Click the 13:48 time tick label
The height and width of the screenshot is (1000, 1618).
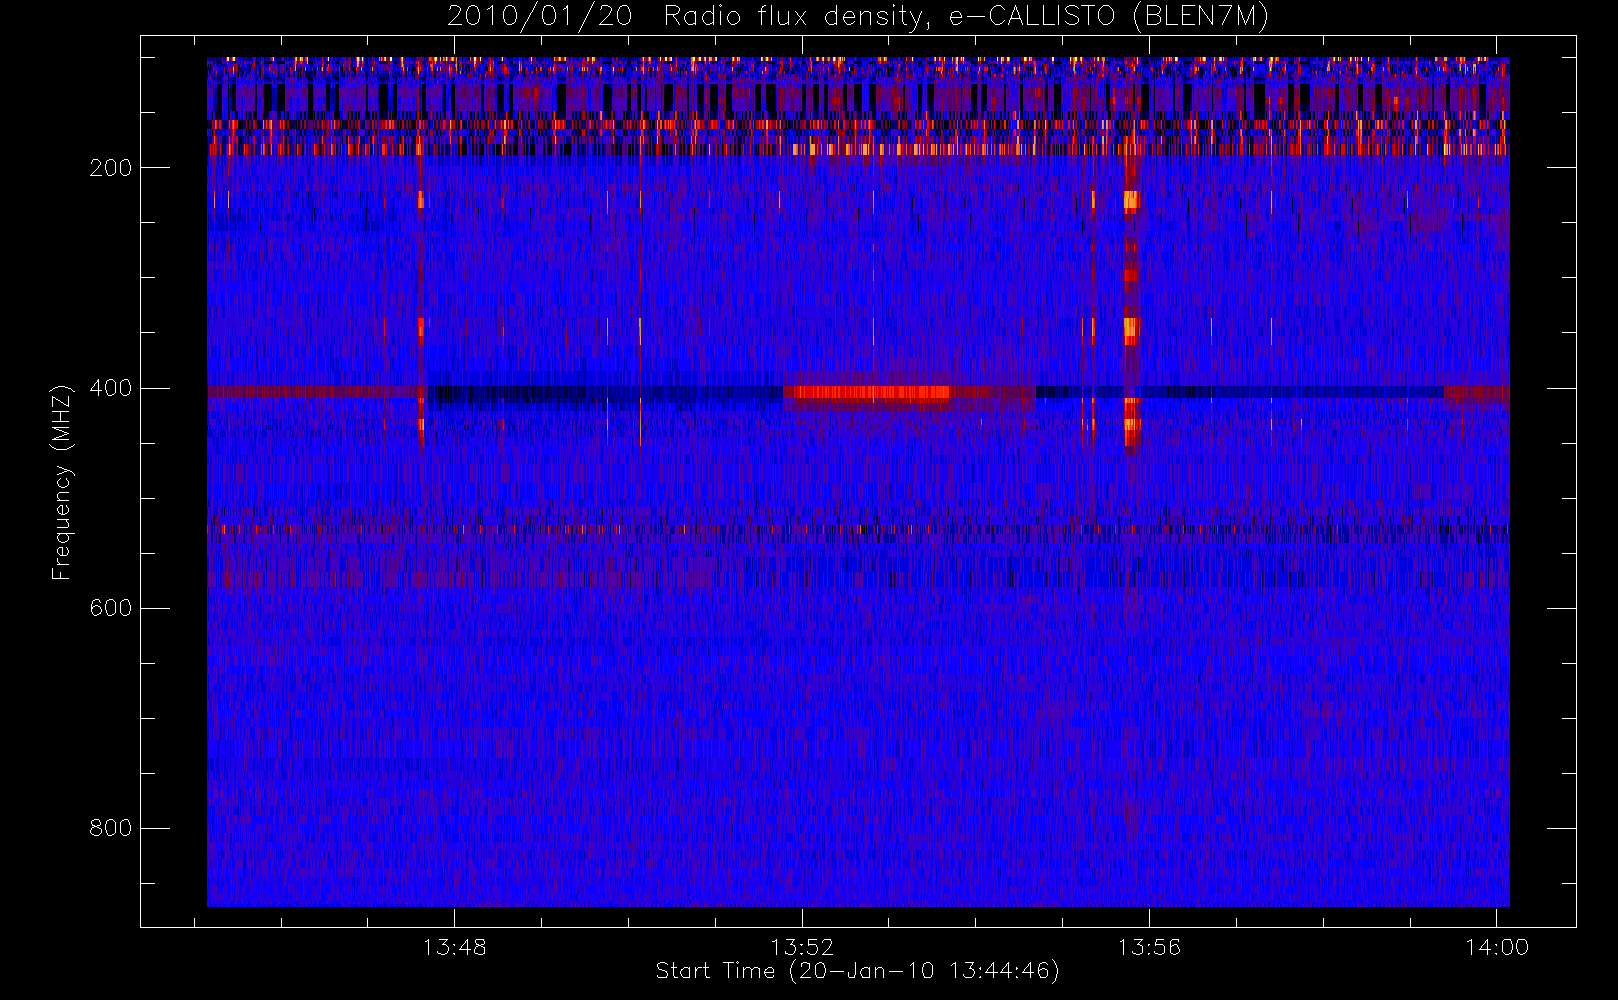[455, 947]
